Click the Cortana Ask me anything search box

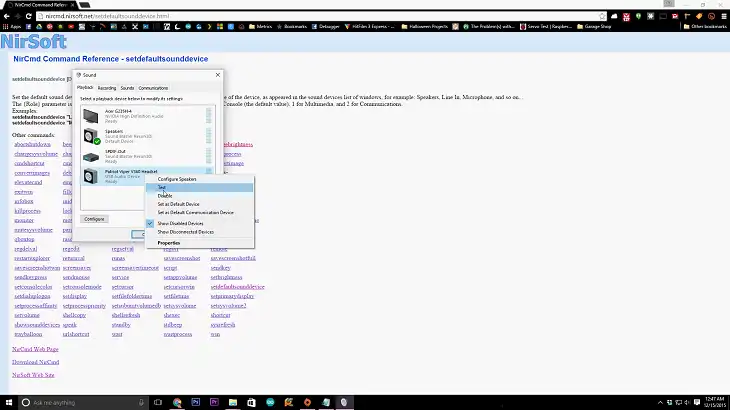coord(84,402)
